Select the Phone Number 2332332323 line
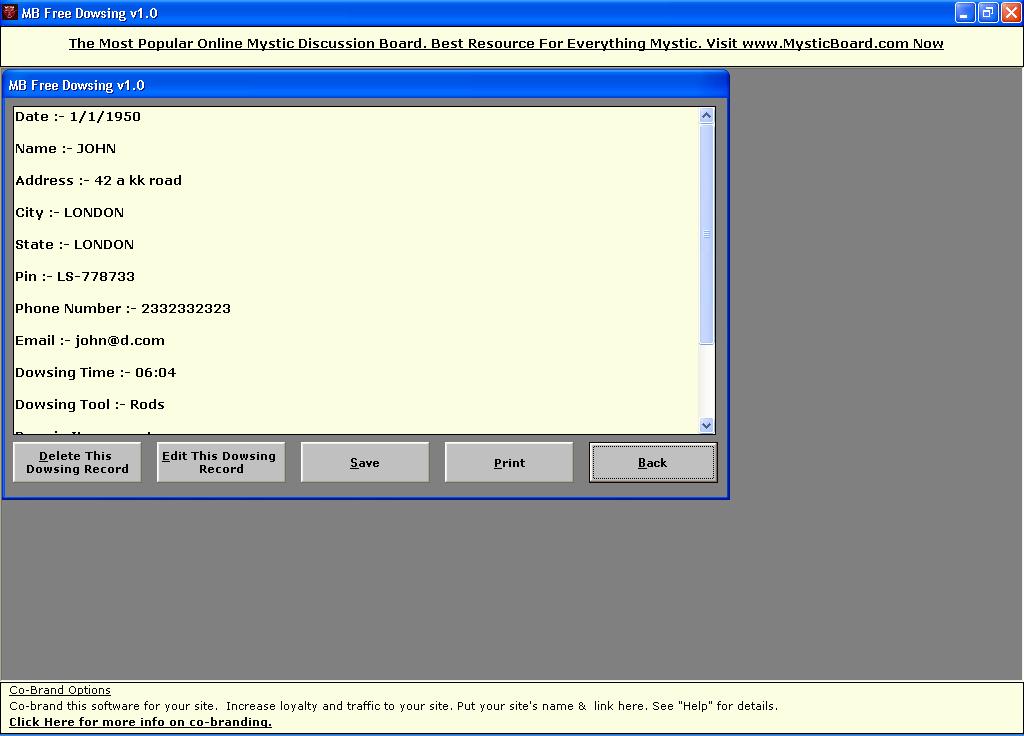This screenshot has width=1024, height=736. (123, 309)
